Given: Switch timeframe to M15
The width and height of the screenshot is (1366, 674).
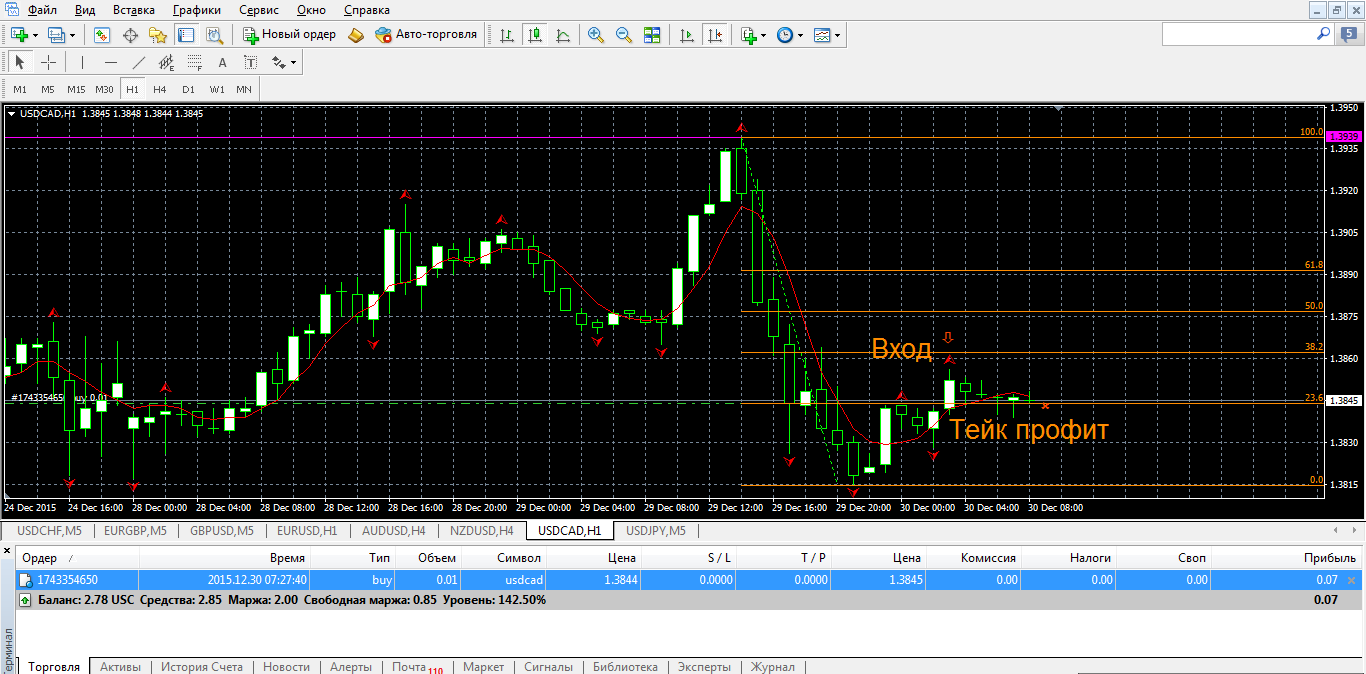Looking at the screenshot, I should tap(76, 89).
